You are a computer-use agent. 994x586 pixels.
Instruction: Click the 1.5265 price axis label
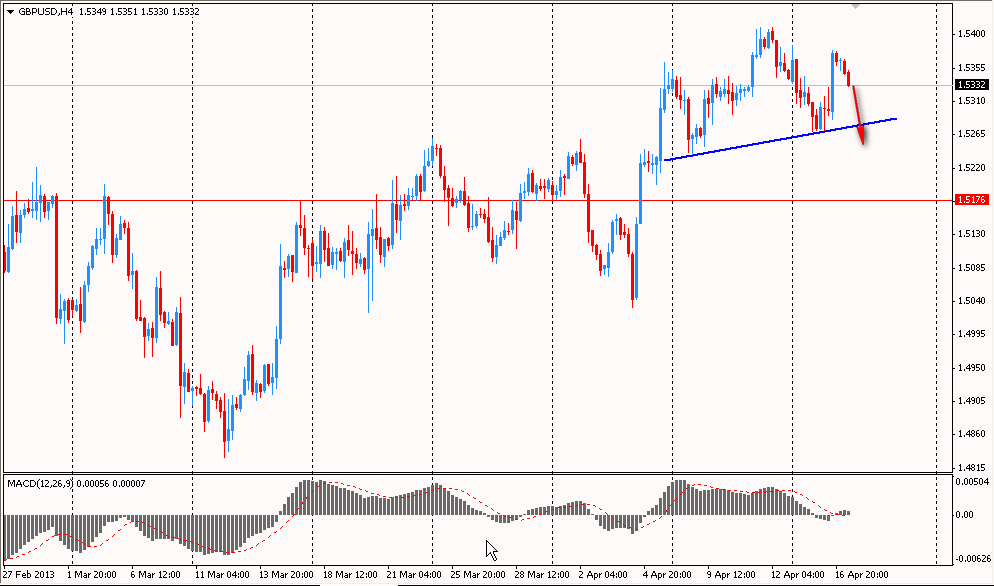tap(972, 134)
